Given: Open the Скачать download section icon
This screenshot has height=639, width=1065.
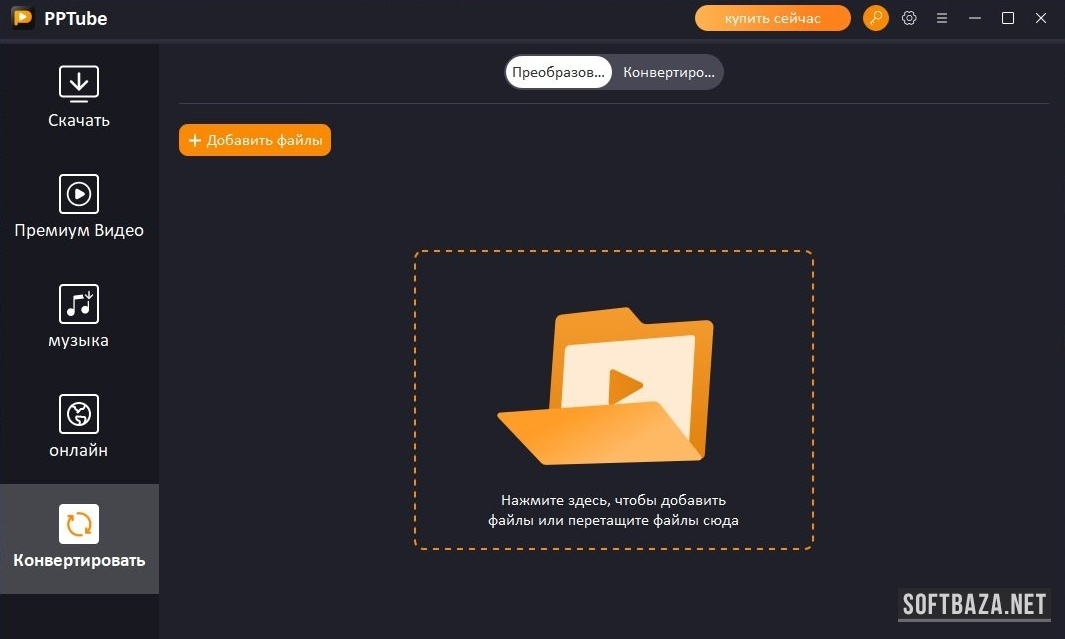Looking at the screenshot, I should click(79, 84).
